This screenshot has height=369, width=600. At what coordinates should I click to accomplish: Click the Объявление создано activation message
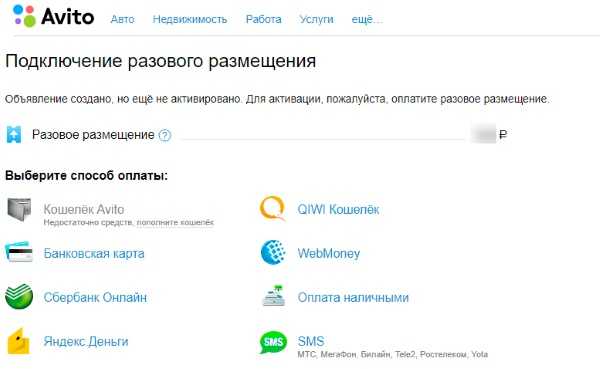point(277,99)
